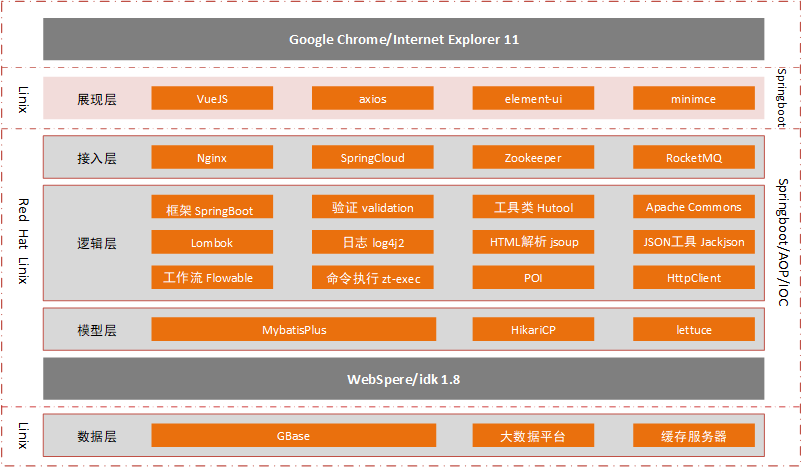Image resolution: width=802 pixels, height=467 pixels.
Task: Click the axios box
Action: click(x=372, y=98)
